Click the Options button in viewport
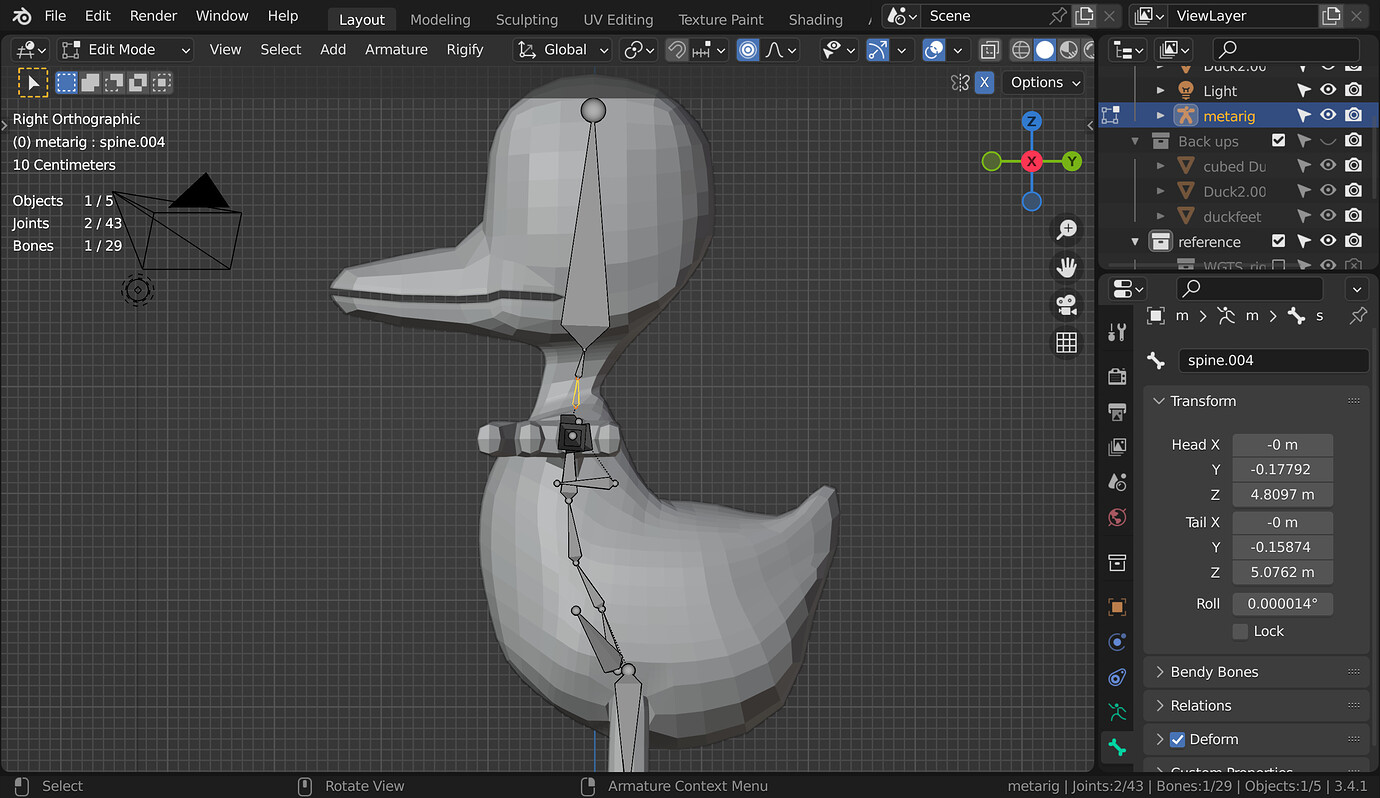 tap(1045, 83)
